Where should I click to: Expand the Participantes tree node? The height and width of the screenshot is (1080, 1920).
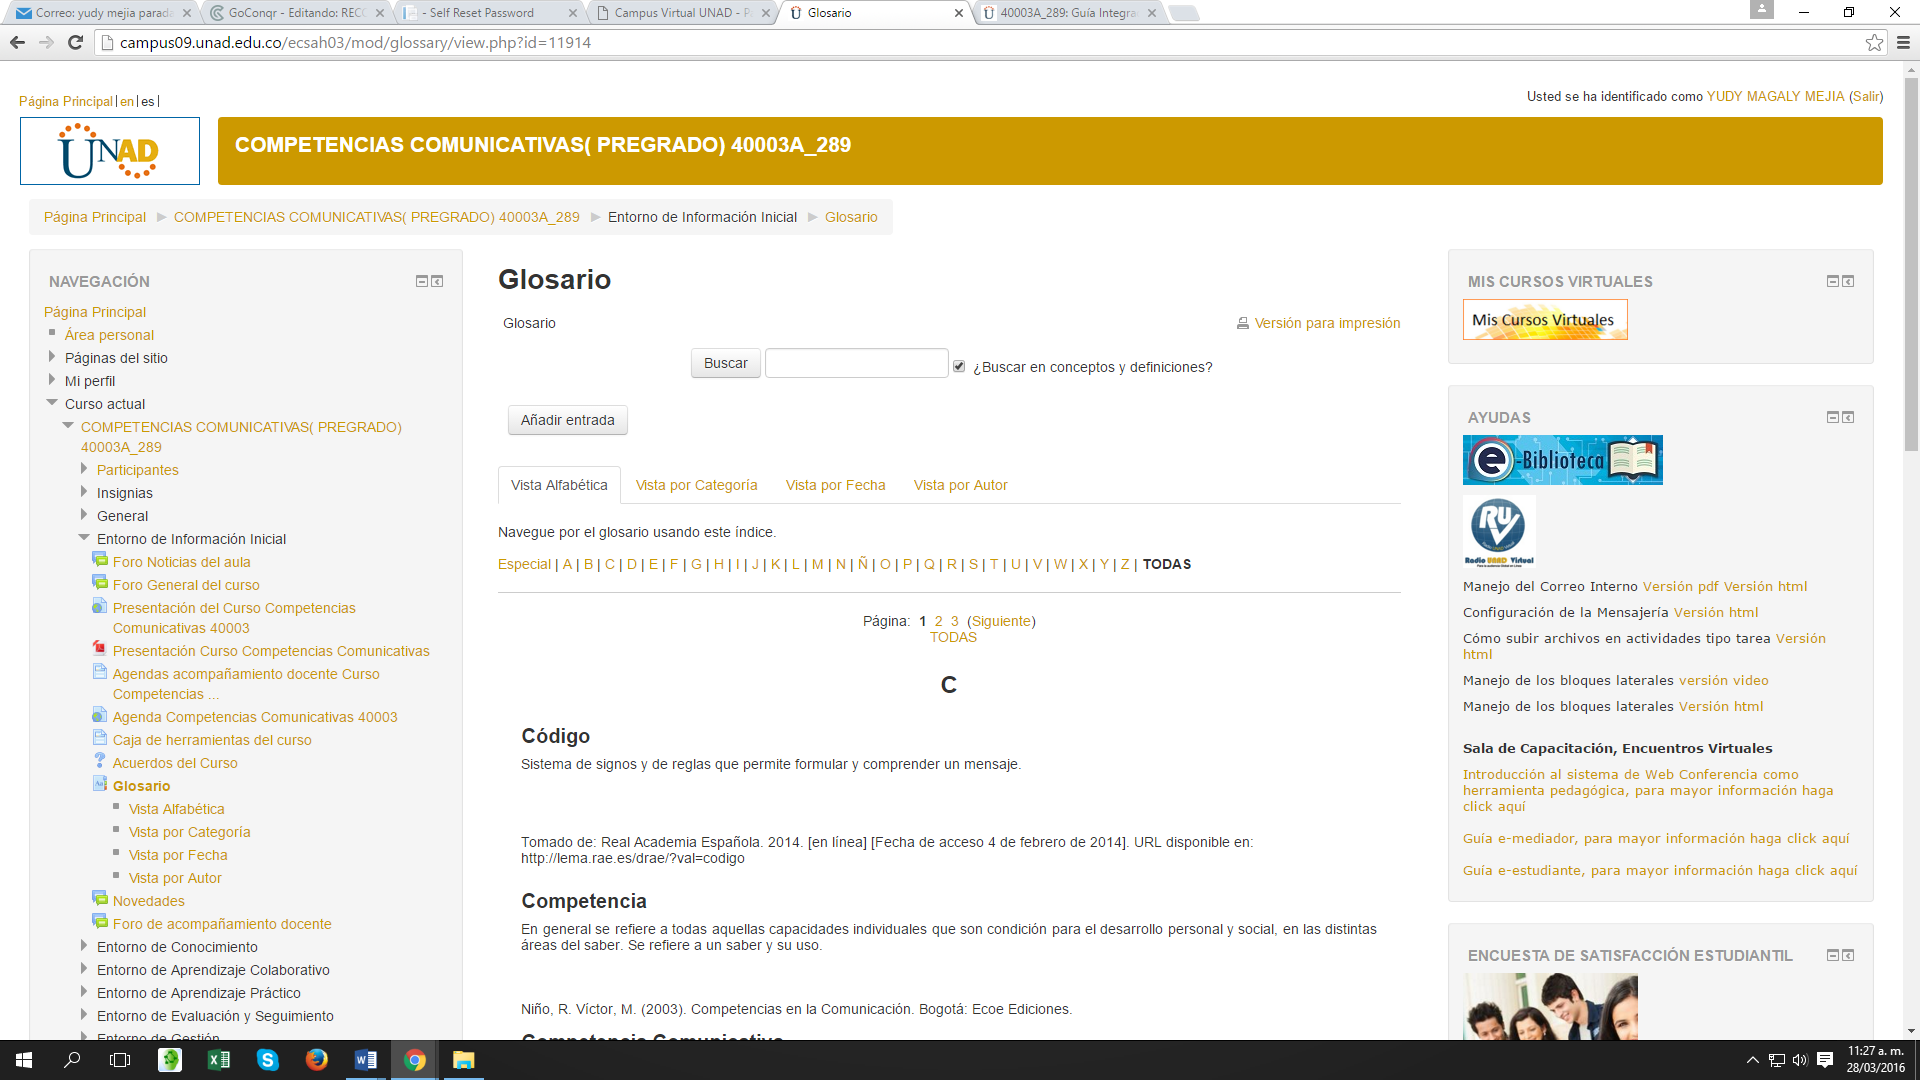click(84, 469)
